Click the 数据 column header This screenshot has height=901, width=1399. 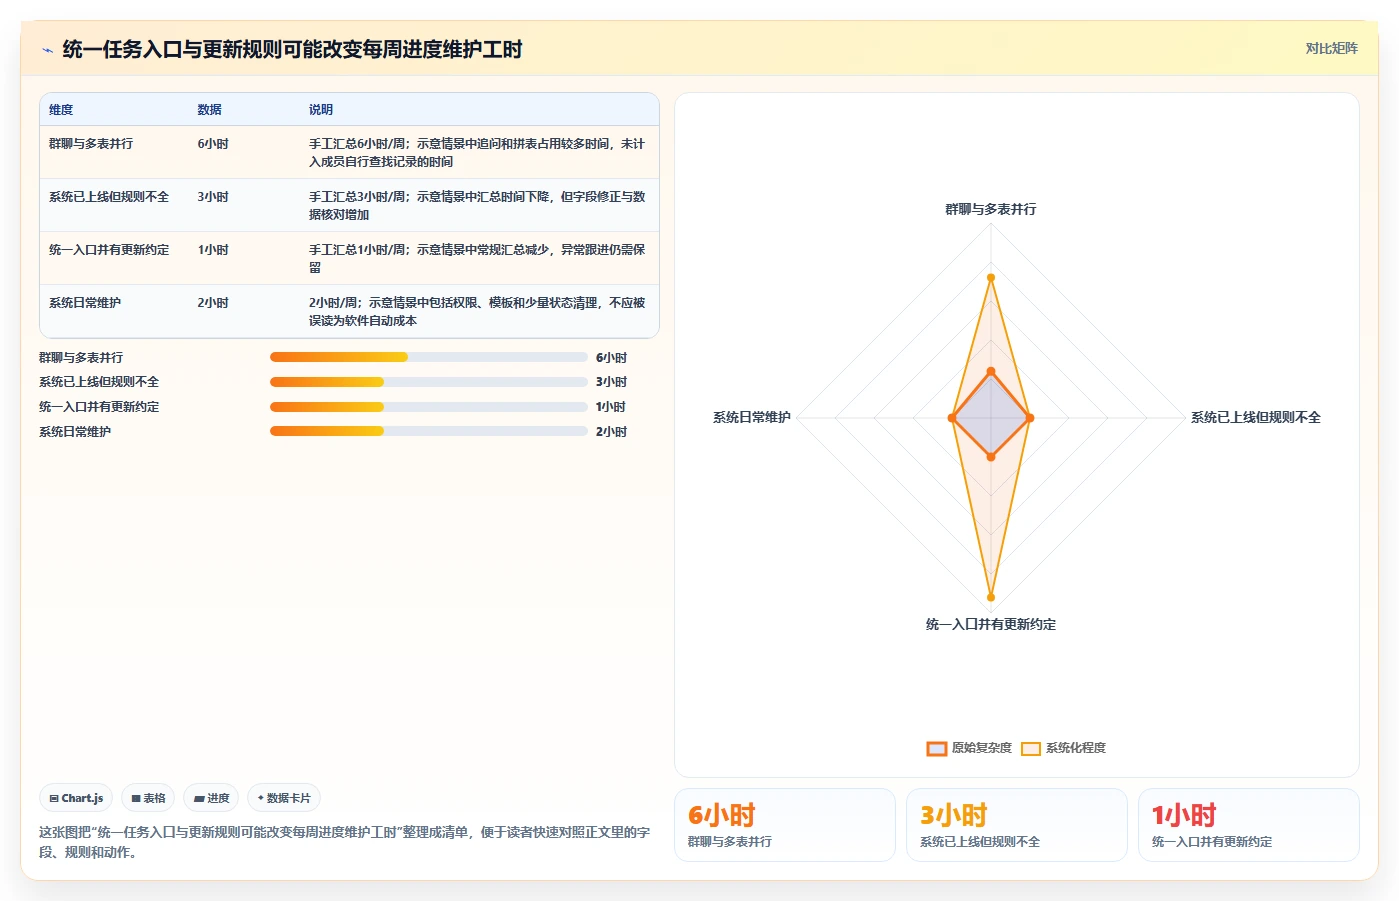coord(209,110)
